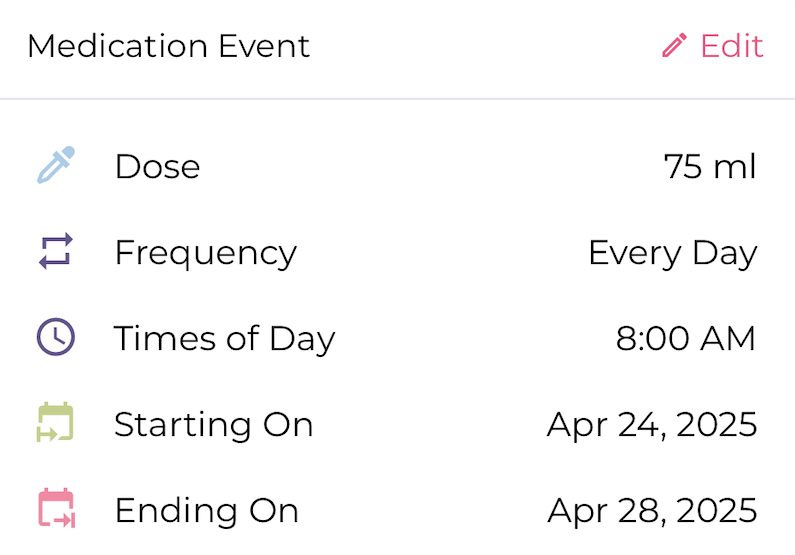Click the green Starting On calendar icon
795x555 pixels.
click(x=56, y=423)
